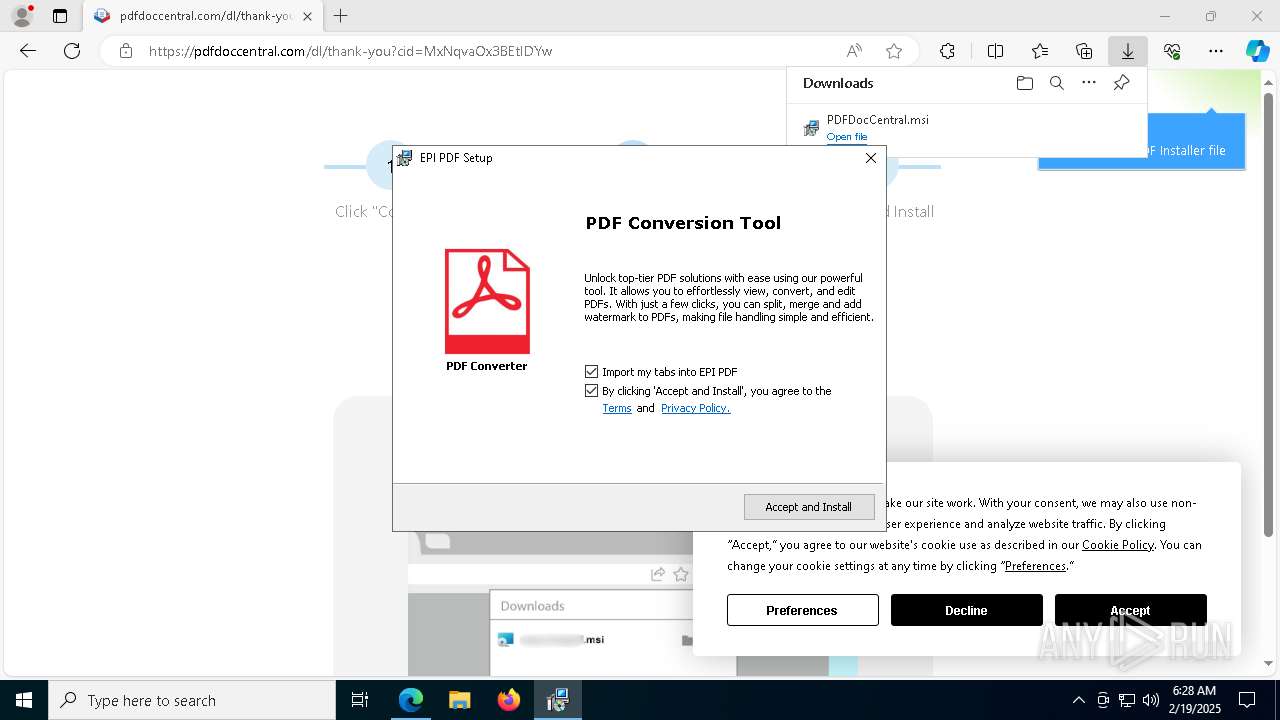Pin the Downloads panel
This screenshot has height=720, width=1280.
coord(1121,83)
